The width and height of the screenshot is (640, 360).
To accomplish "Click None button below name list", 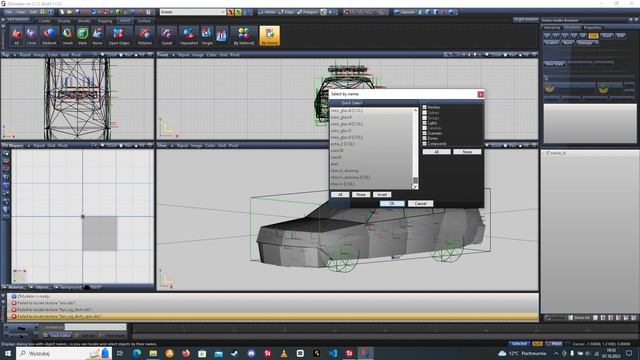I will point(361,194).
